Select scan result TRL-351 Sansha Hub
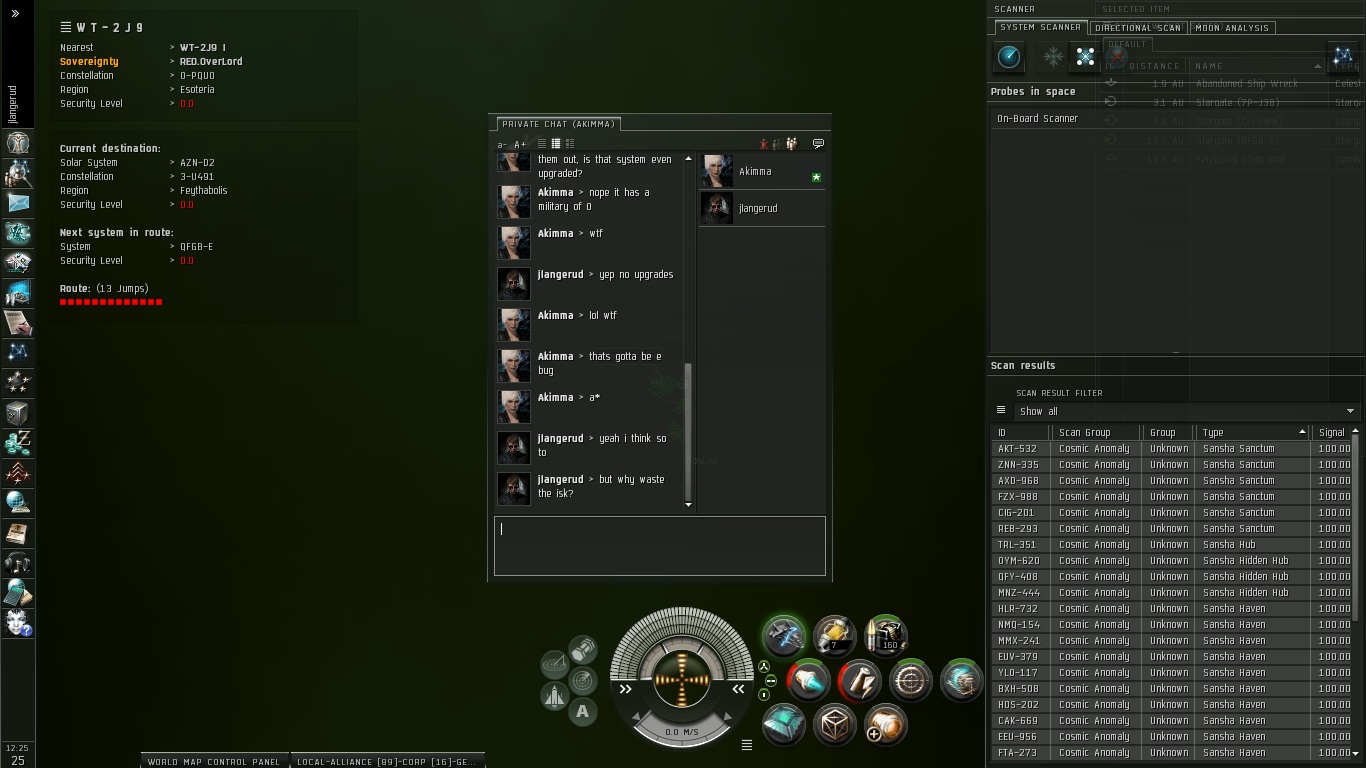Image resolution: width=1366 pixels, height=768 pixels. (1172, 544)
